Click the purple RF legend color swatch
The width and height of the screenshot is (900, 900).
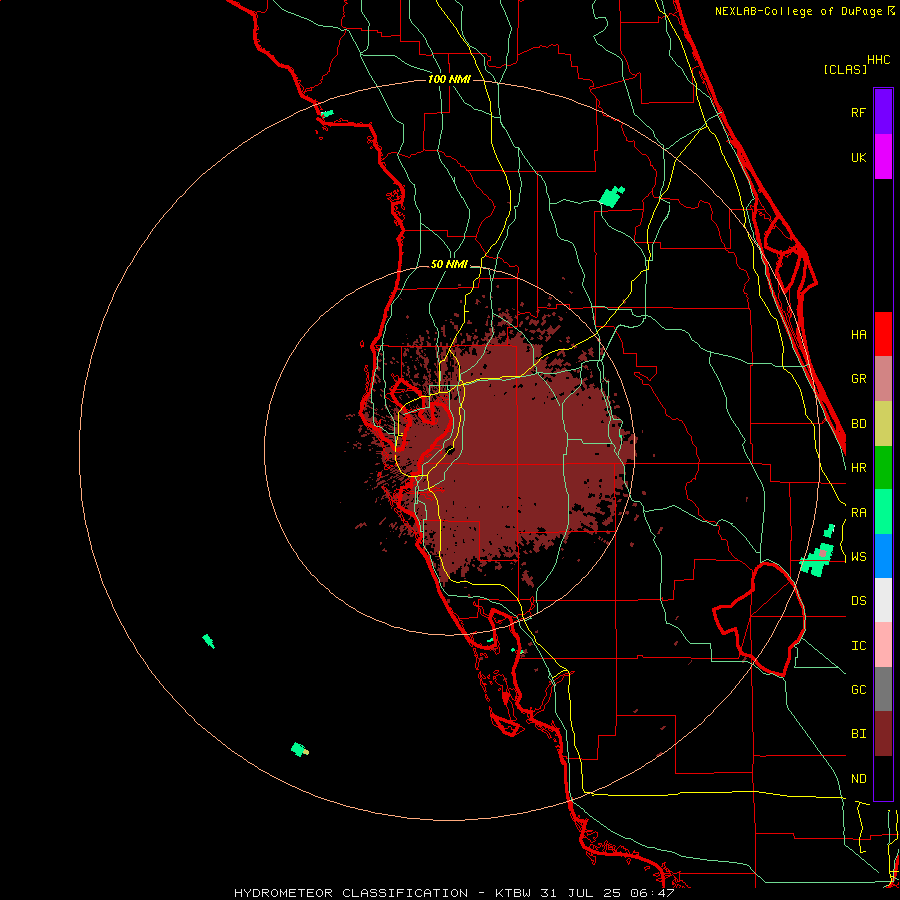coord(883,112)
